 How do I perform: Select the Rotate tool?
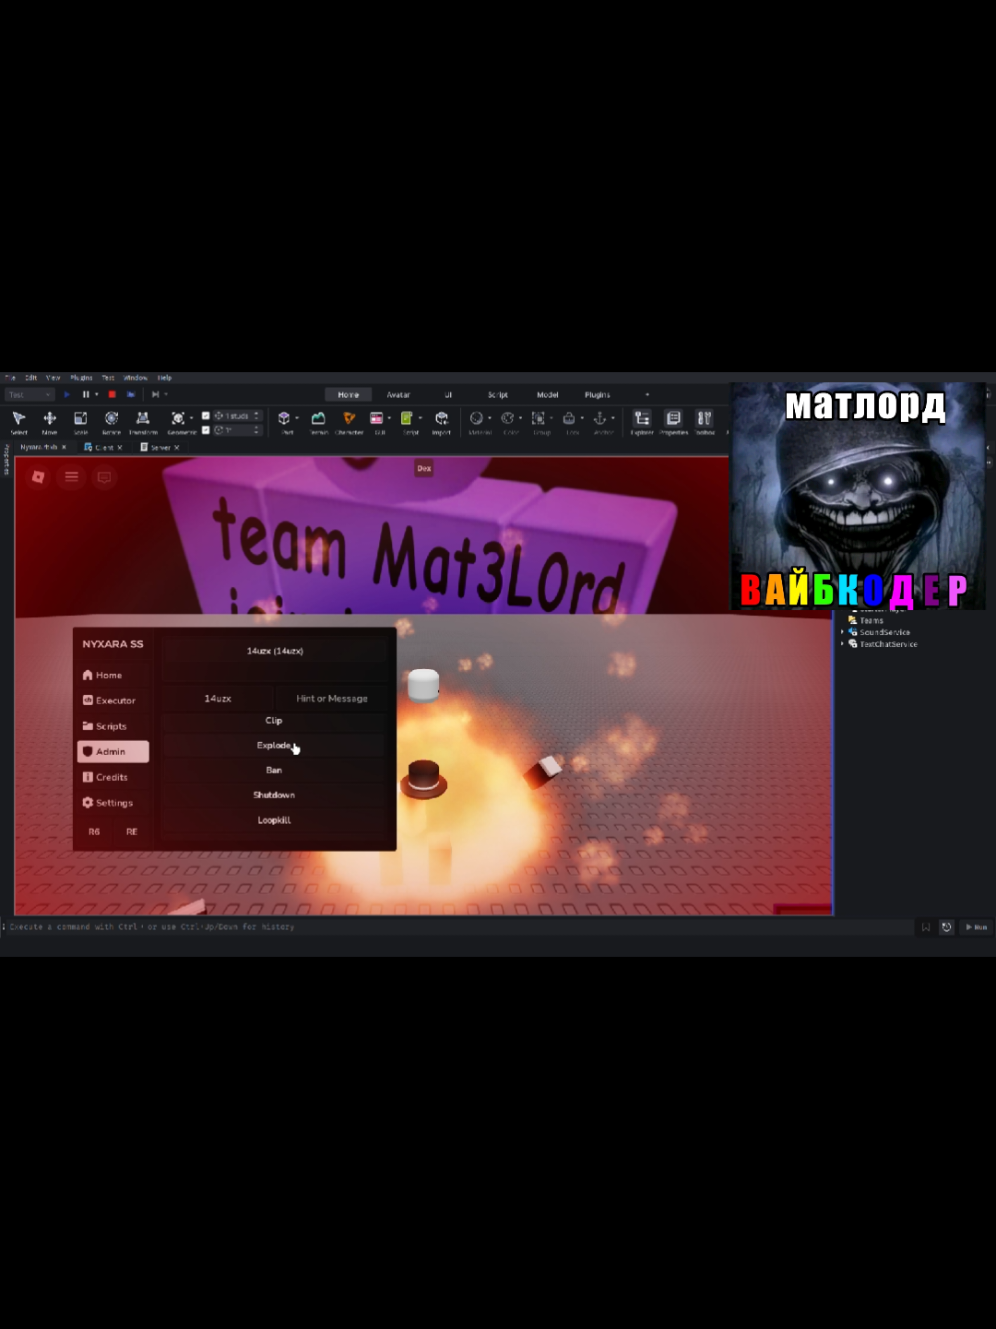click(111, 422)
